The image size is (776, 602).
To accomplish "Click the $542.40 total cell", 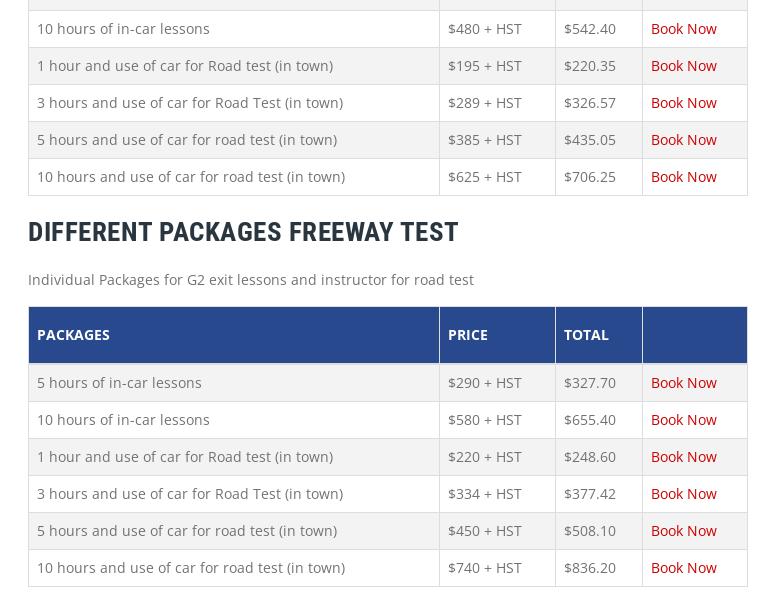I will click(x=590, y=29).
